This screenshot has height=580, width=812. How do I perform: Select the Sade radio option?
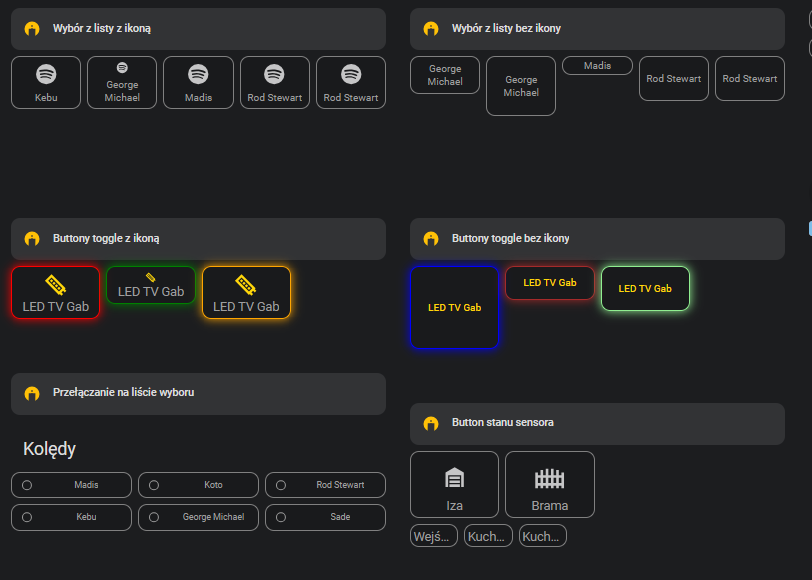pos(281,517)
